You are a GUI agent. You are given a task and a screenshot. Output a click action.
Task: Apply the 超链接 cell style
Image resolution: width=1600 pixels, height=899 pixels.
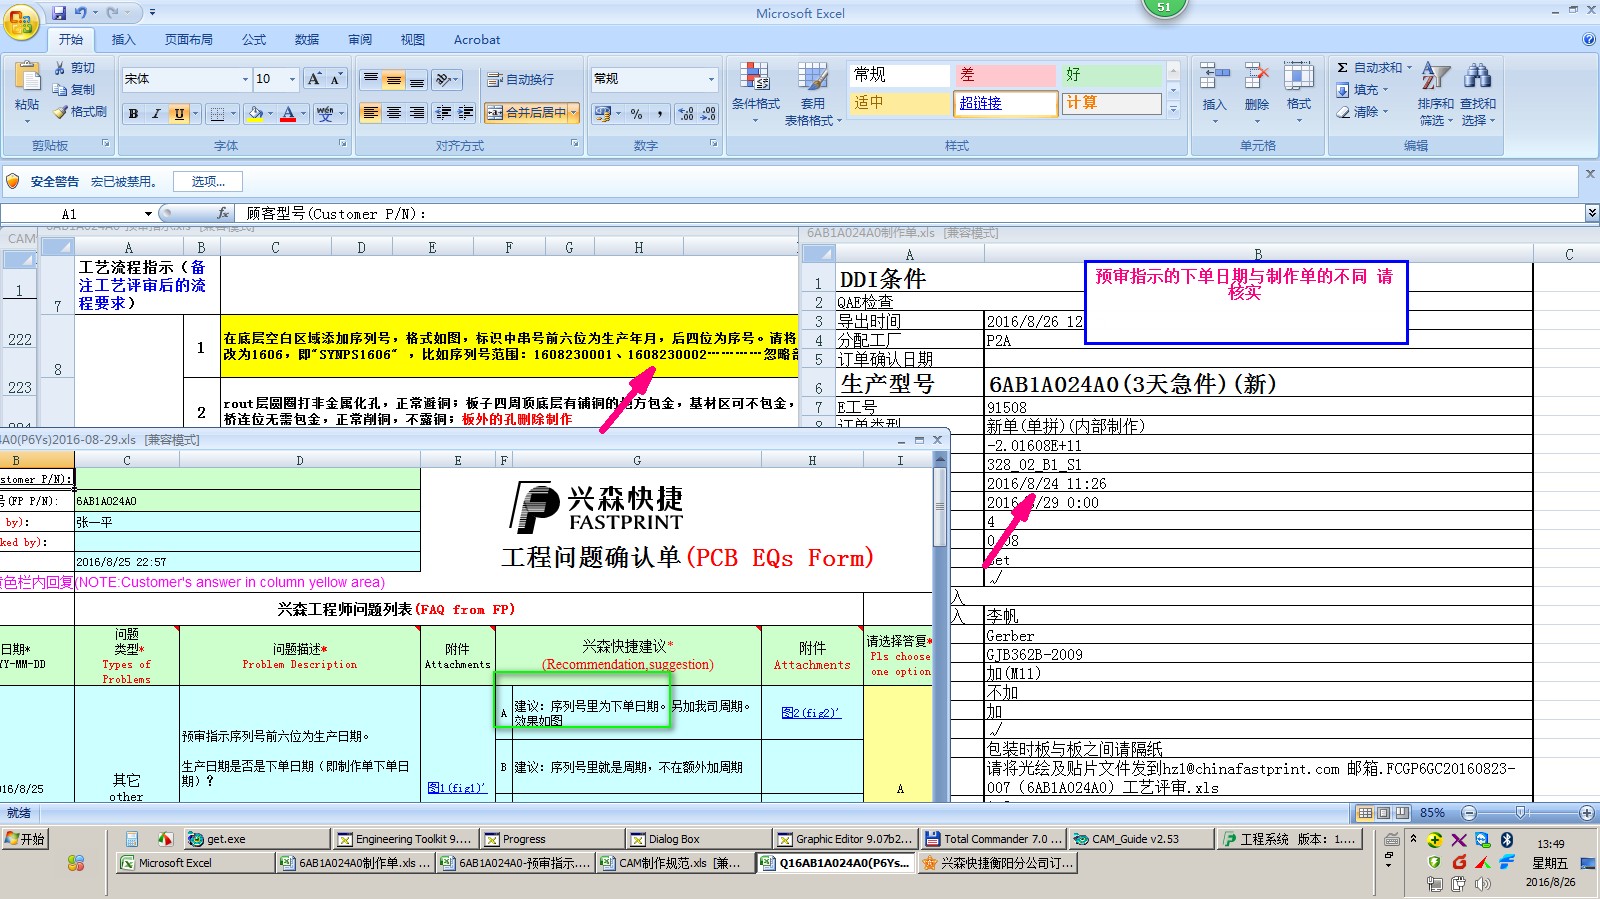(x=1005, y=103)
